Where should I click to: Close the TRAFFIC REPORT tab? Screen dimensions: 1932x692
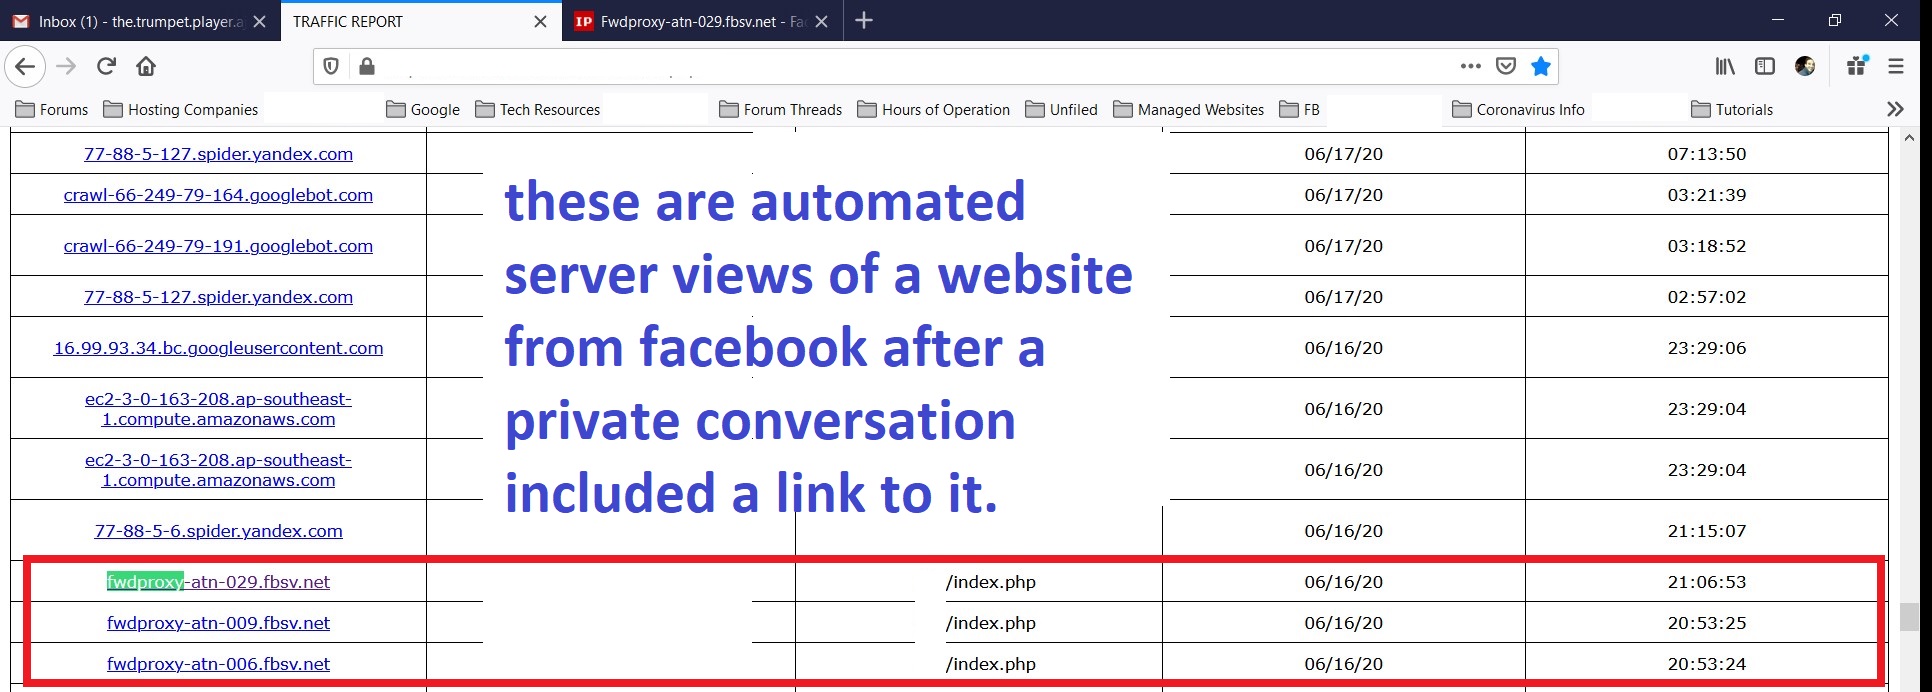540,21
